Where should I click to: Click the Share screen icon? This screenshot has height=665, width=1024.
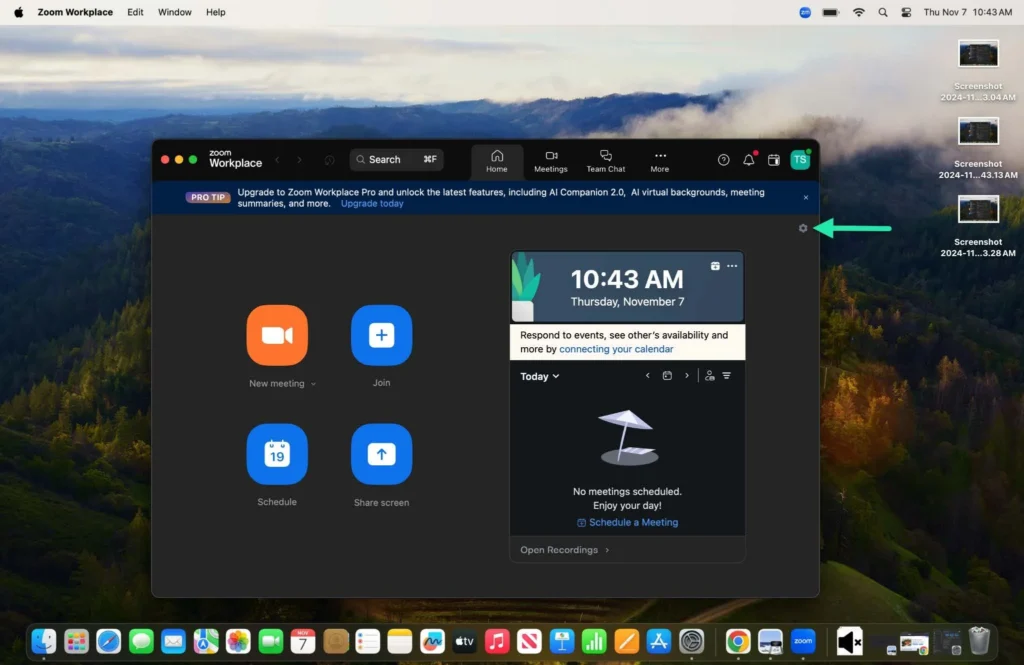point(381,453)
